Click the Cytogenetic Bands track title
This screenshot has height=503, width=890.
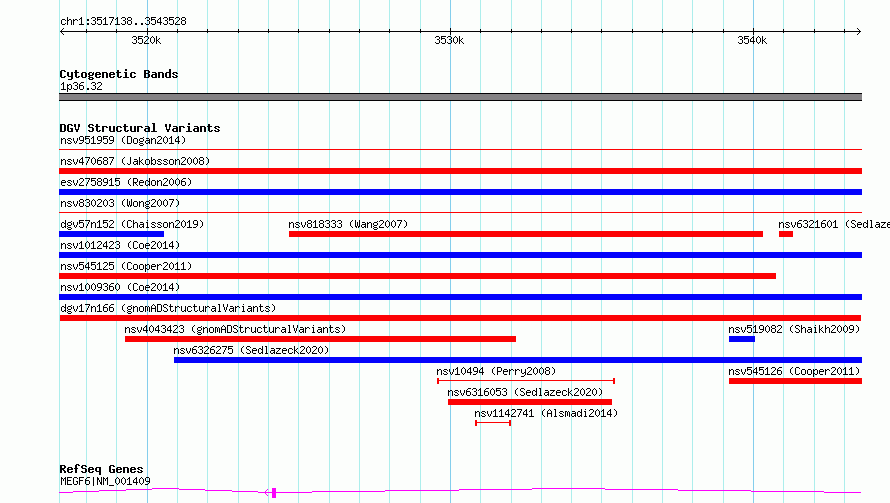click(x=119, y=74)
